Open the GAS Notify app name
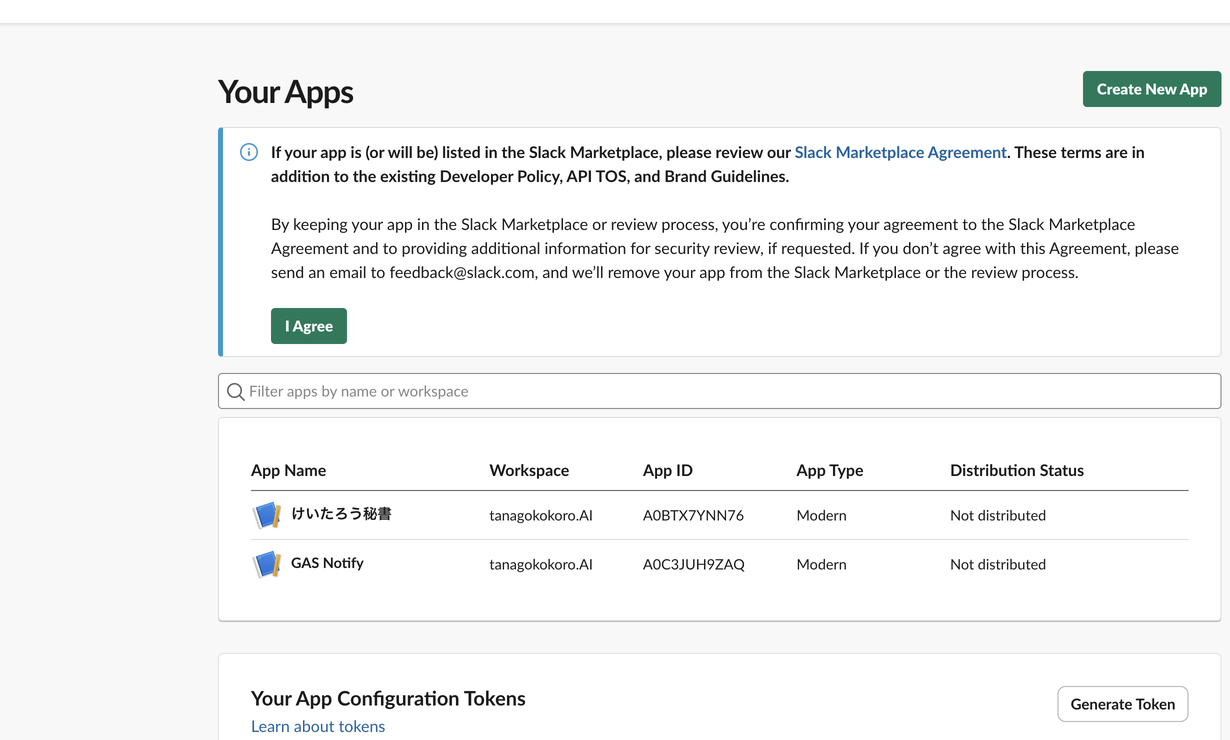 coord(327,563)
